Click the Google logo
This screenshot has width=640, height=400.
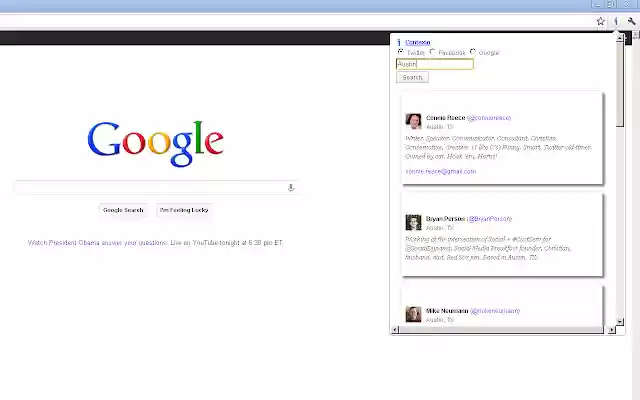pyautogui.click(x=156, y=143)
